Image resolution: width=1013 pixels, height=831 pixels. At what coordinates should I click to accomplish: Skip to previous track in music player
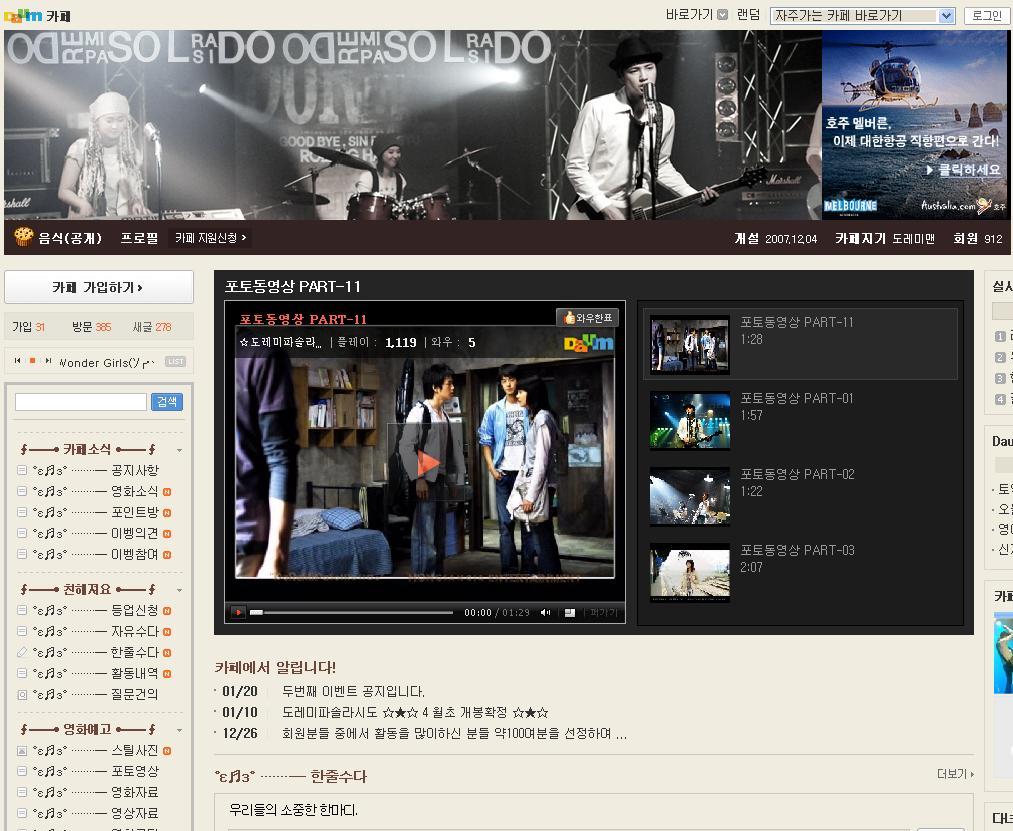click(17, 361)
